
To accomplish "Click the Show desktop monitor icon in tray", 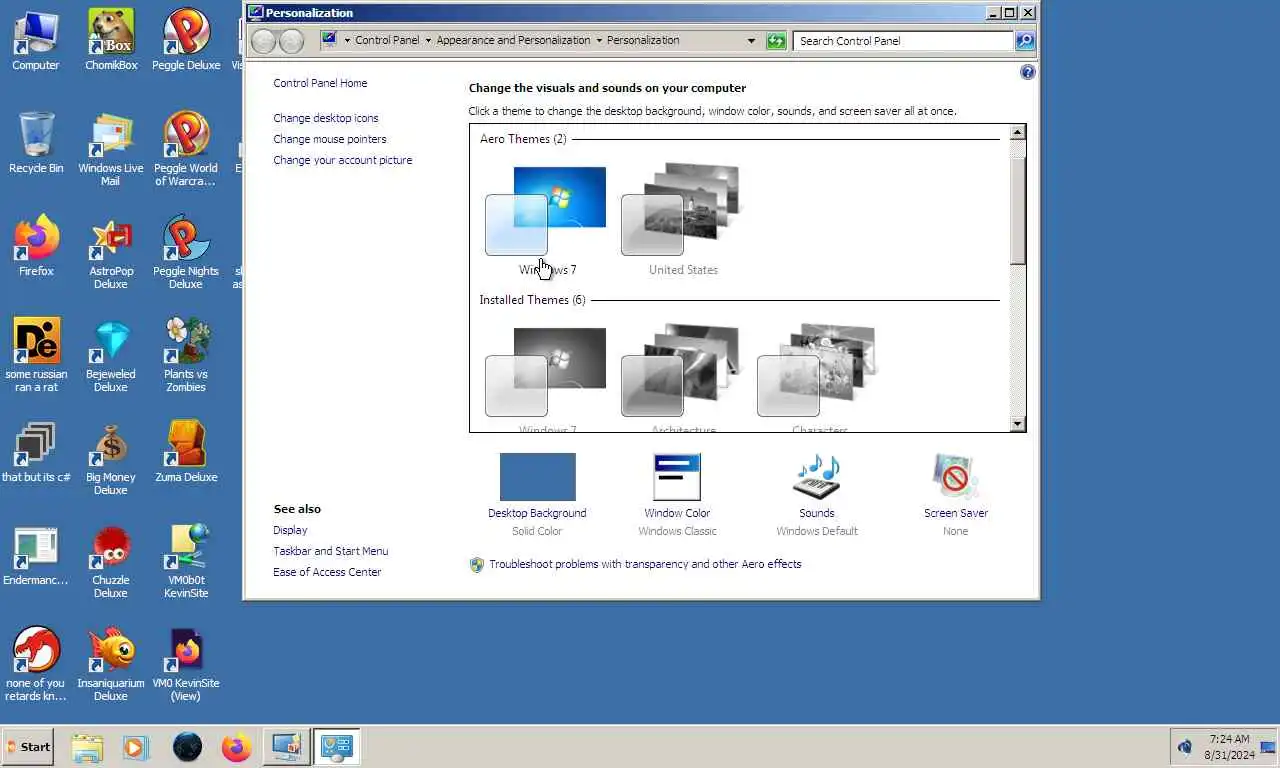I will 1268,747.
